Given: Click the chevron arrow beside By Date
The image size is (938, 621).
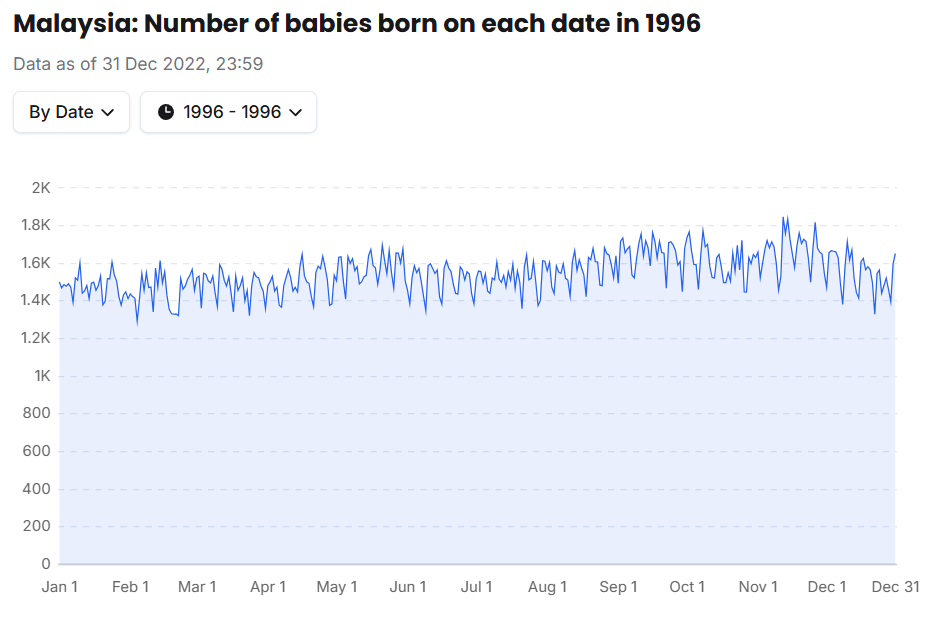Looking at the screenshot, I should [109, 112].
